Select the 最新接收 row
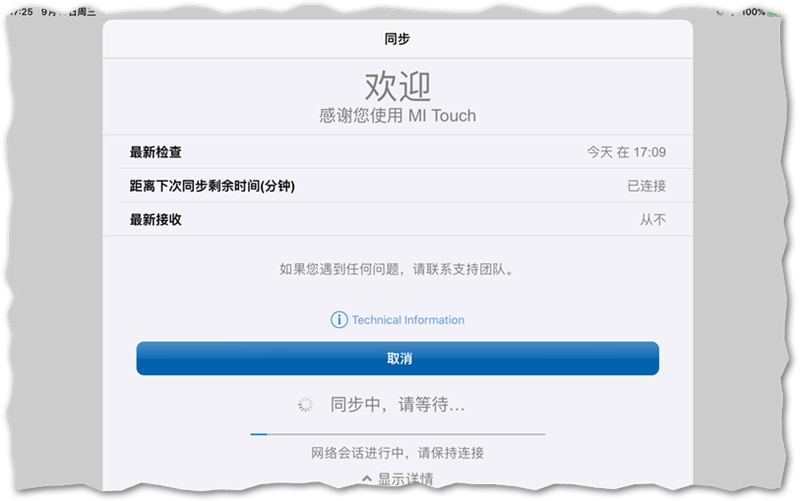The image size is (800, 501). (x=397, y=220)
